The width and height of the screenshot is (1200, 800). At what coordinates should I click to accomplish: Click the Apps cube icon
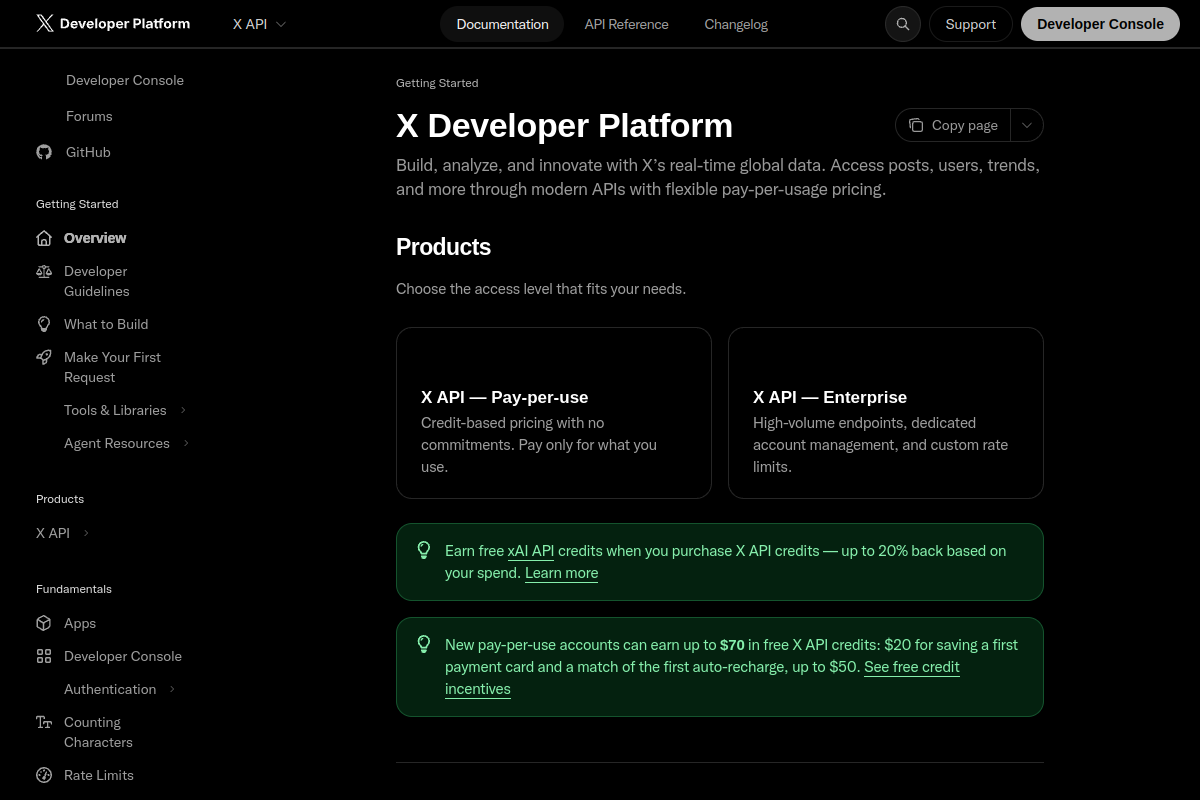[44, 623]
